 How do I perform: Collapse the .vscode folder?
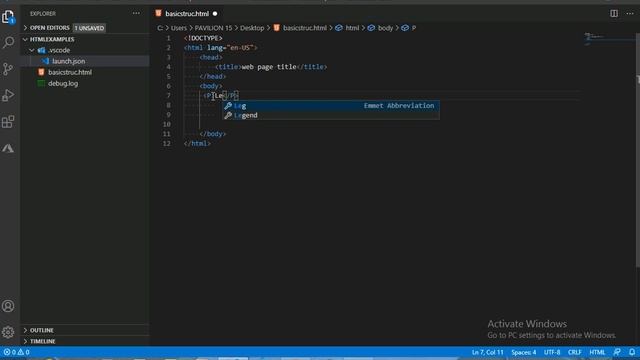tap(32, 50)
